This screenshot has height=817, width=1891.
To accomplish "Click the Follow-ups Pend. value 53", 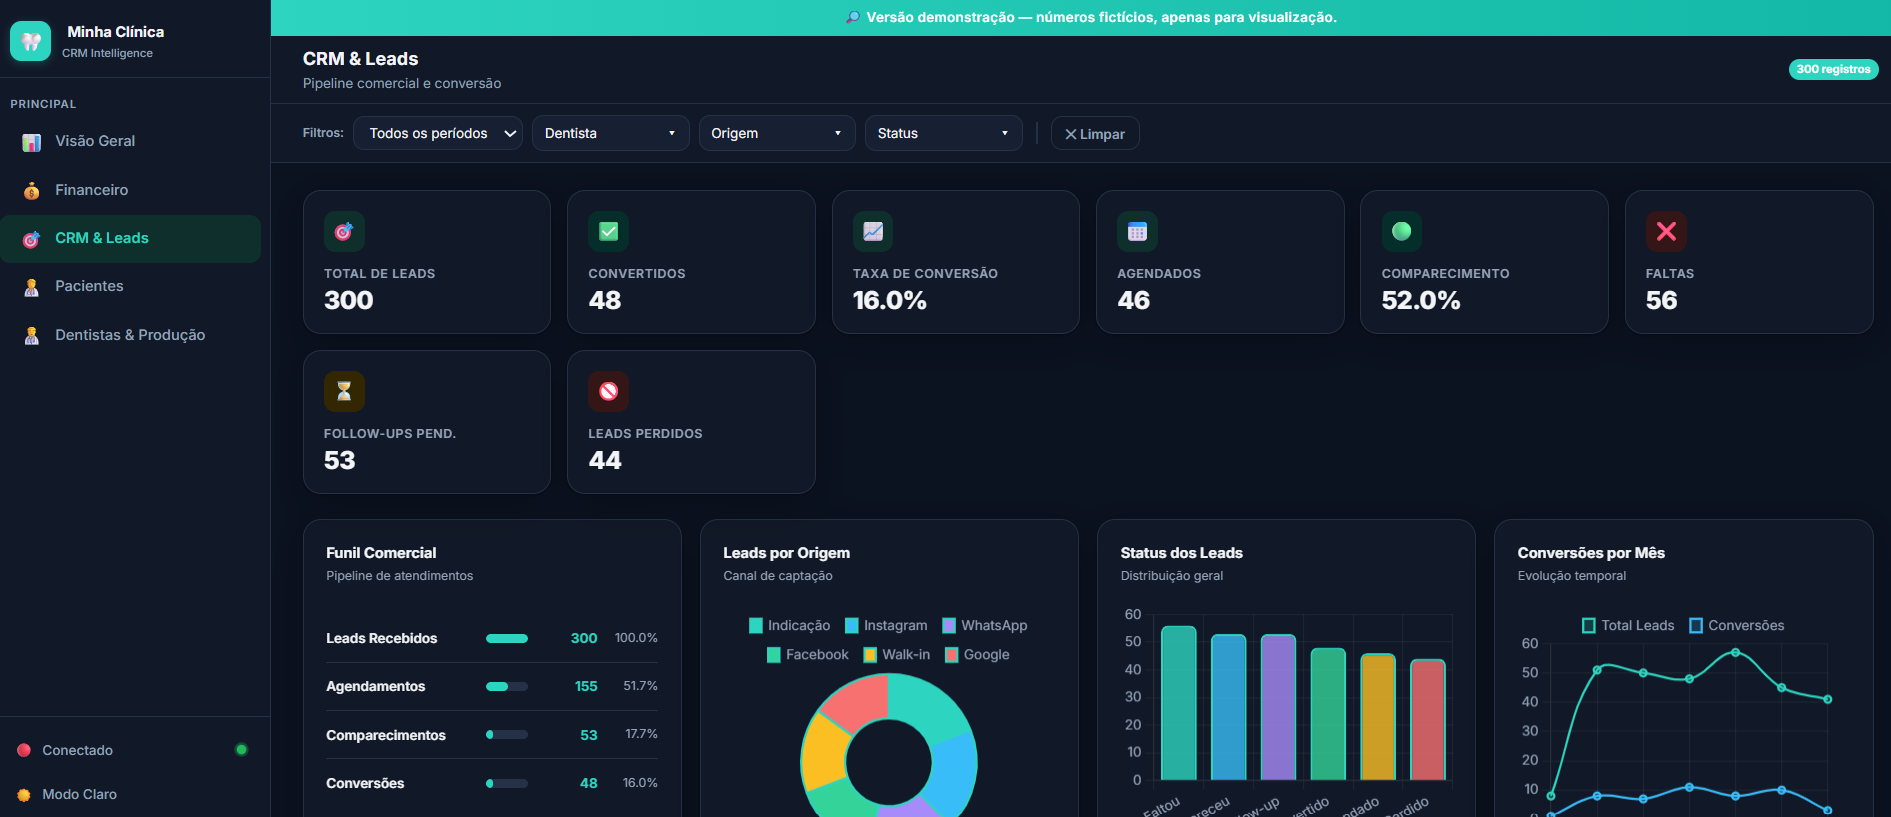I will 340,460.
